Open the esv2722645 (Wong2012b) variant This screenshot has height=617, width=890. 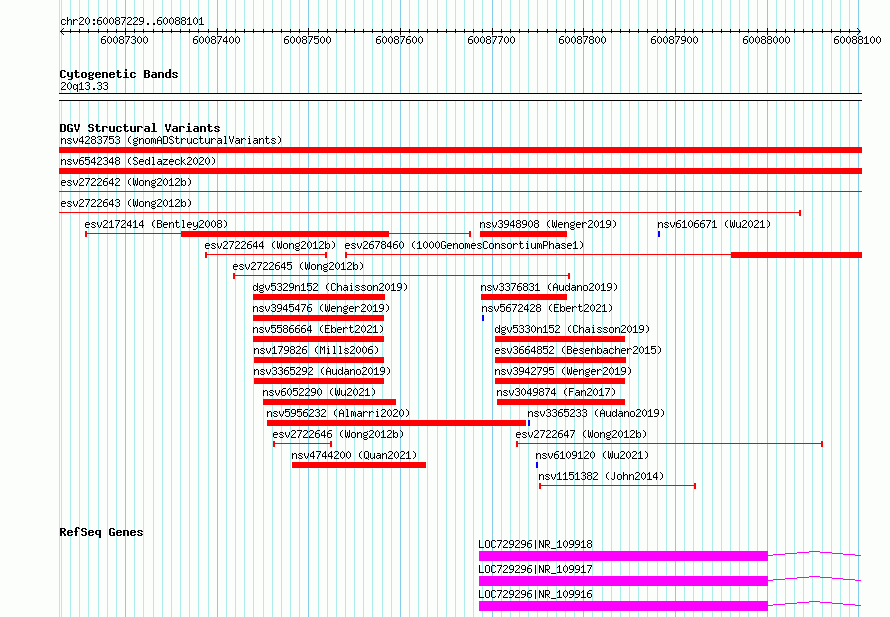[298, 266]
